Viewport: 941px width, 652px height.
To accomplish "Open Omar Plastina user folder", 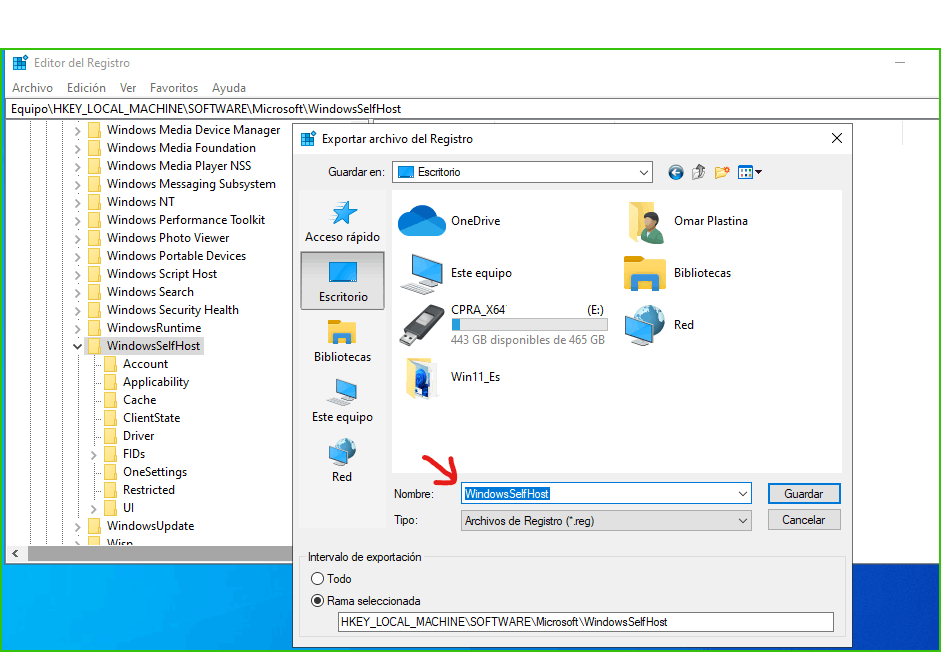I will pyautogui.click(x=687, y=221).
